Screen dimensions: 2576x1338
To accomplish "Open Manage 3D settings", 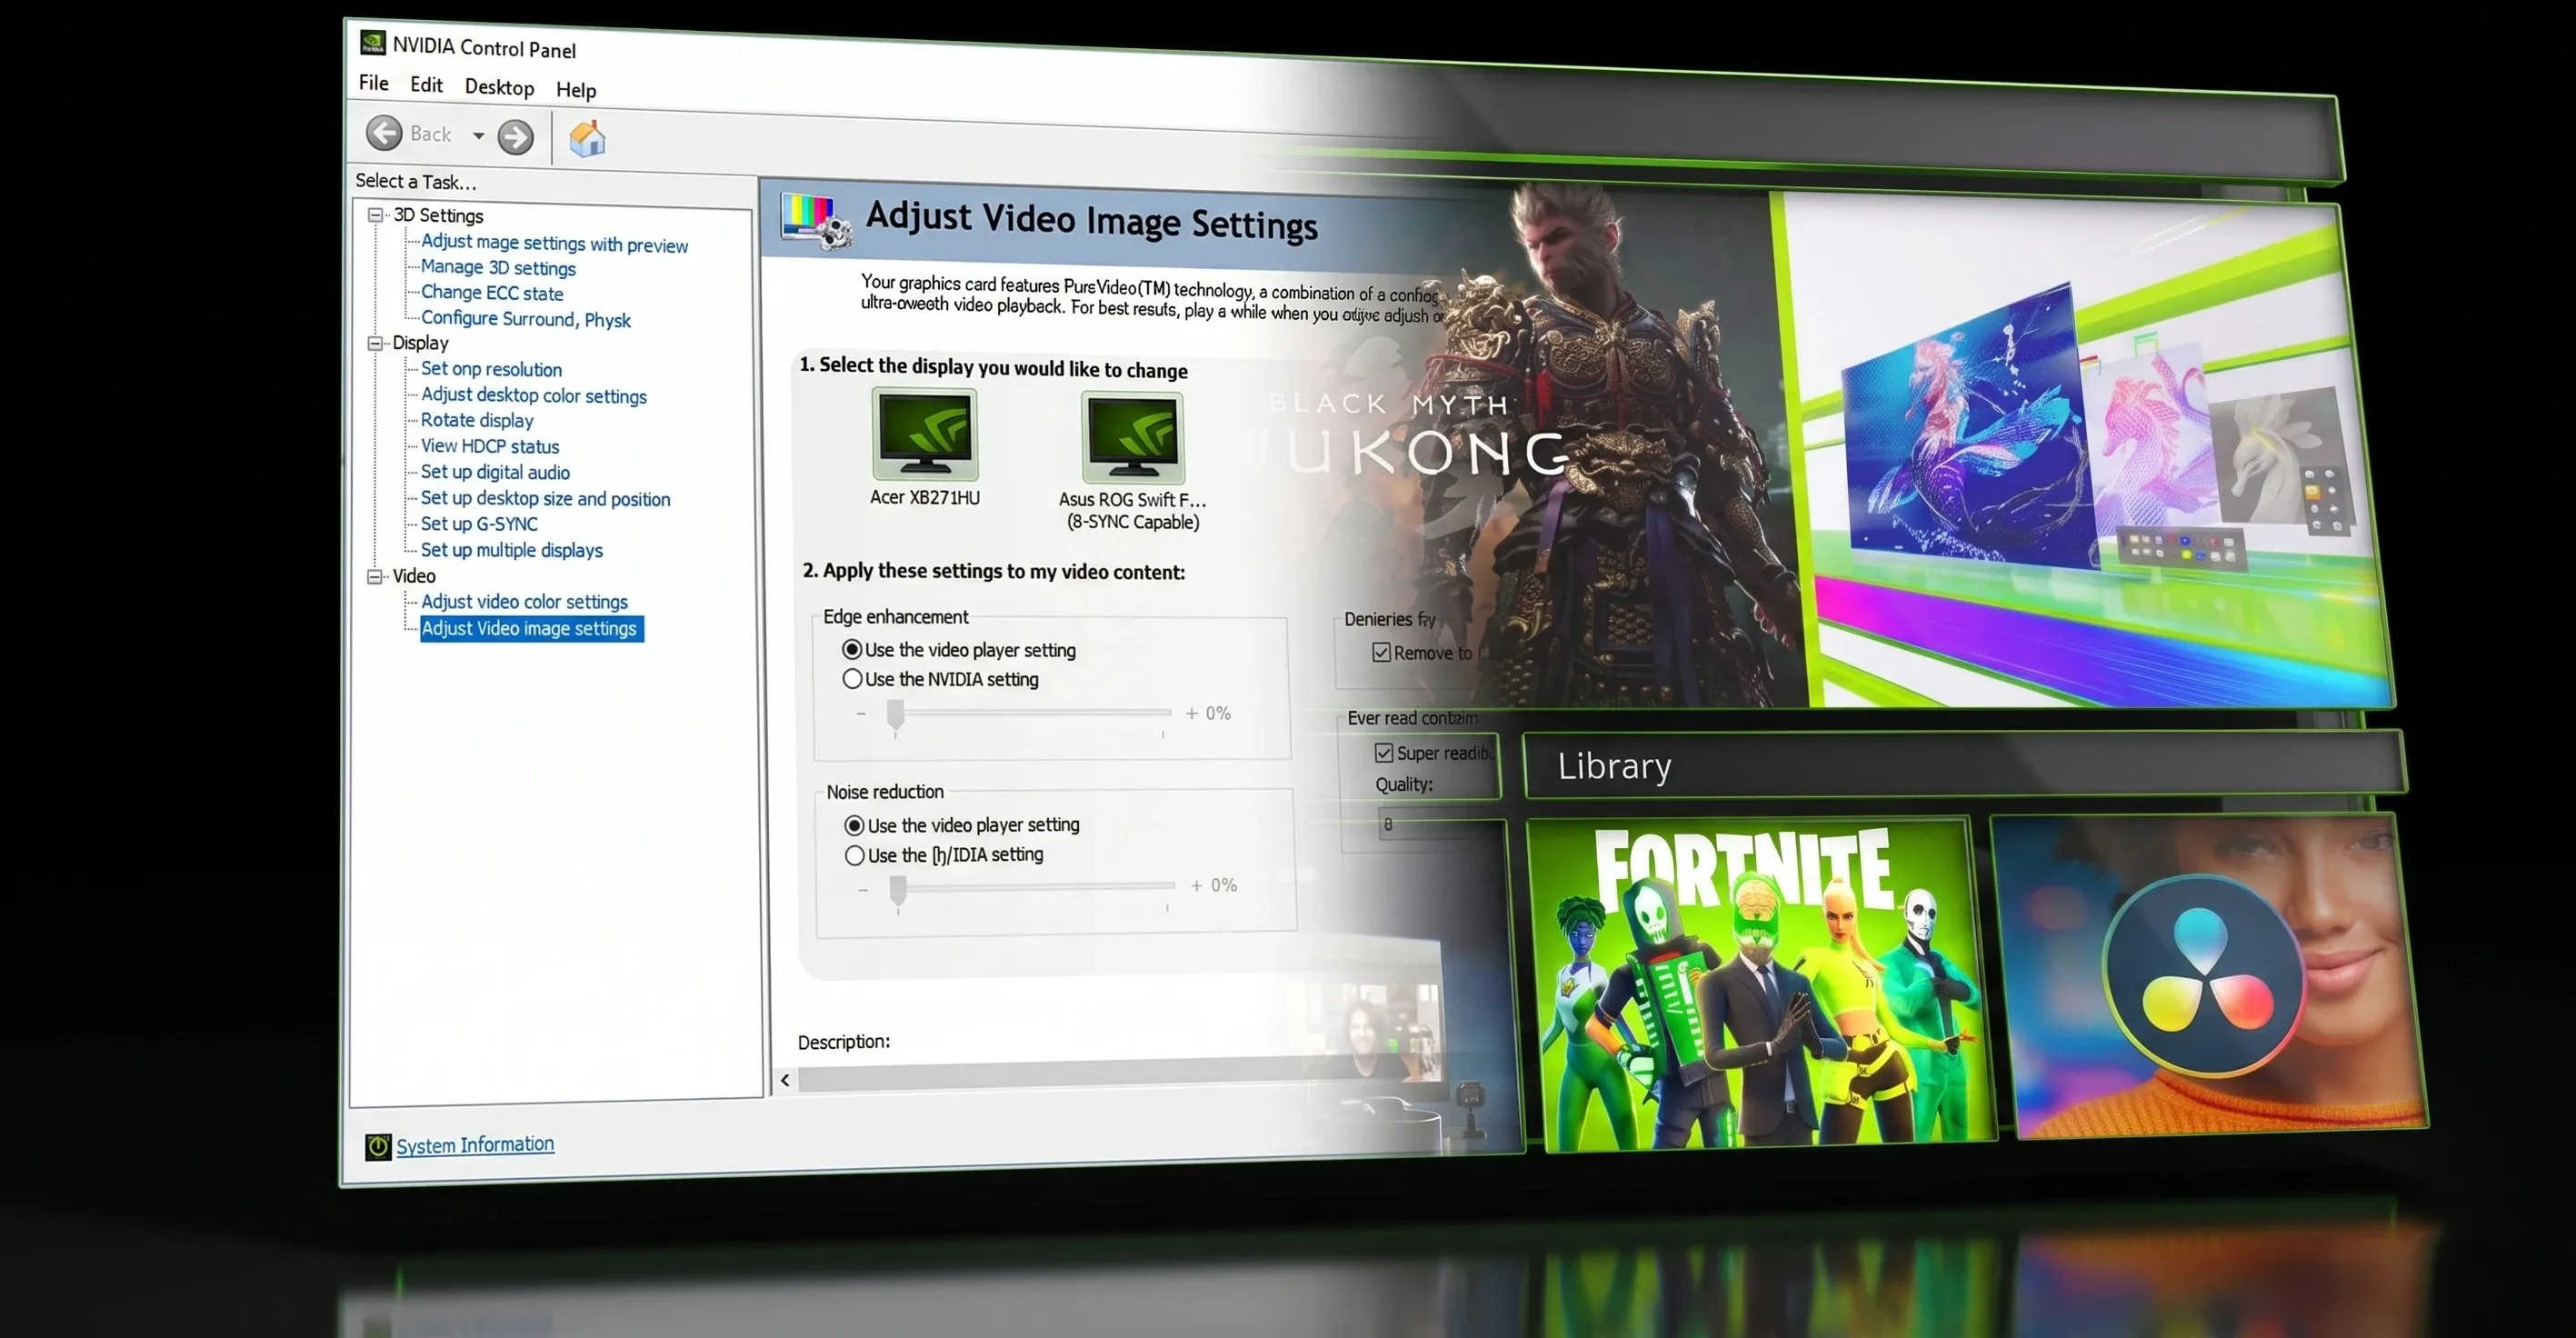I will pos(498,267).
